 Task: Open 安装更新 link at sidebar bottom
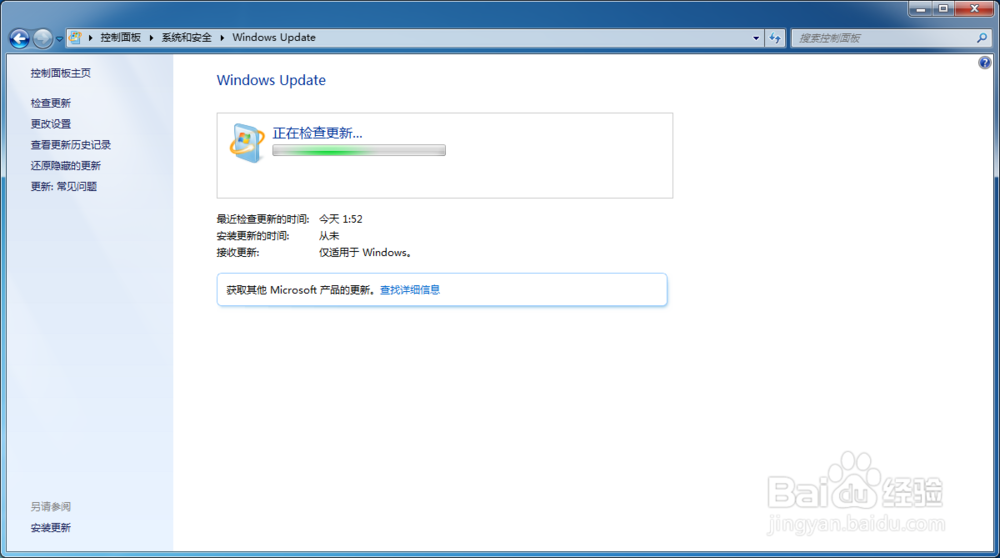coord(50,528)
